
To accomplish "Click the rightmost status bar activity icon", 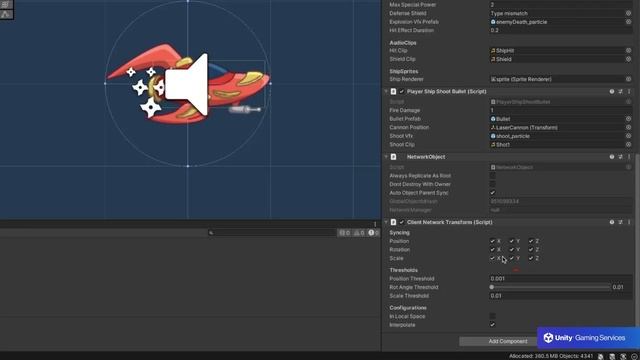I will pos(634,356).
